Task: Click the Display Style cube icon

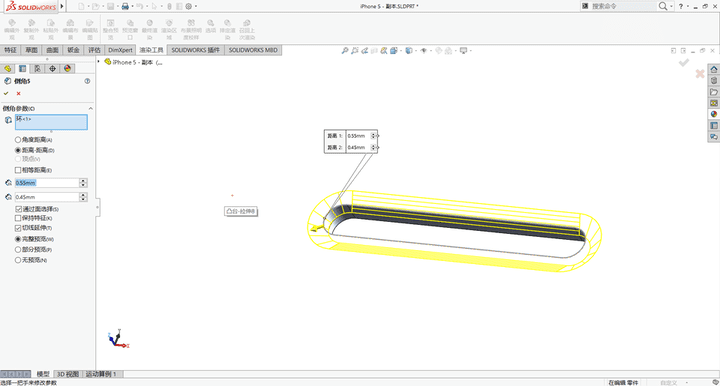Action: (409, 51)
